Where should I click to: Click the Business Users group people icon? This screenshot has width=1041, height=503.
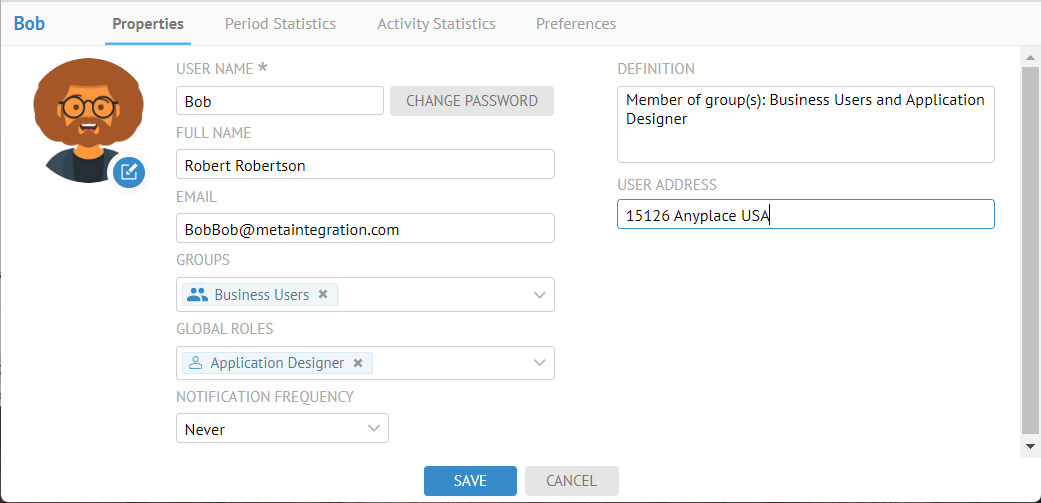coord(197,295)
